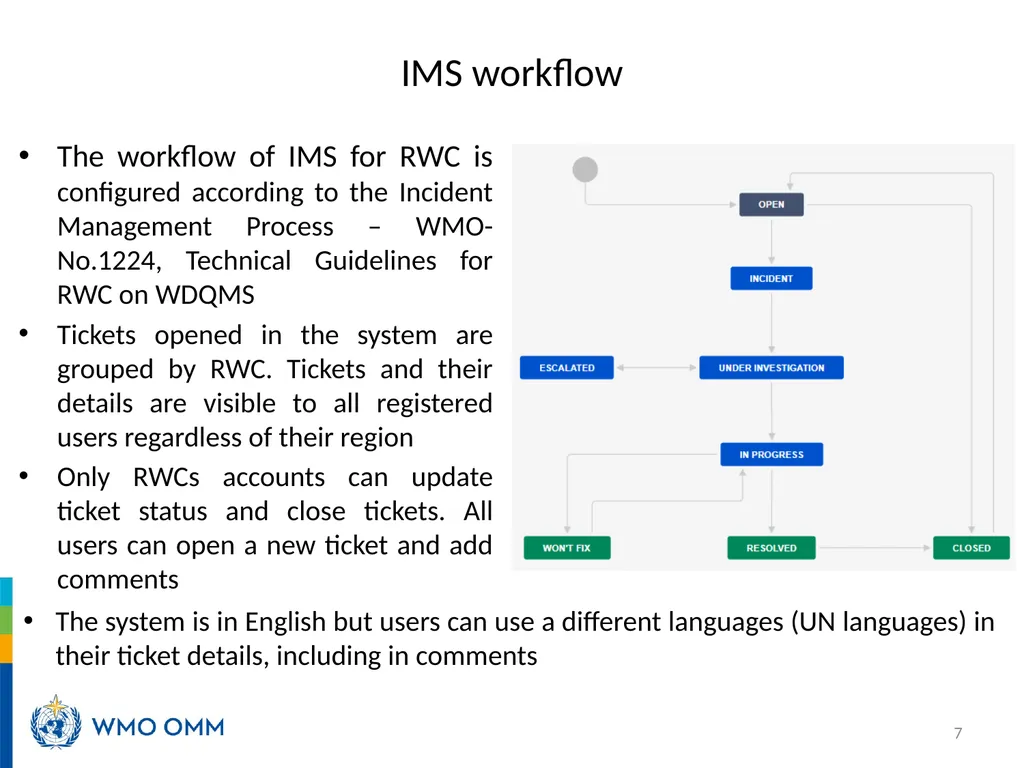Click the text 'No.1224, Technical Guidelines for'
The image size is (1024, 768).
point(274,261)
